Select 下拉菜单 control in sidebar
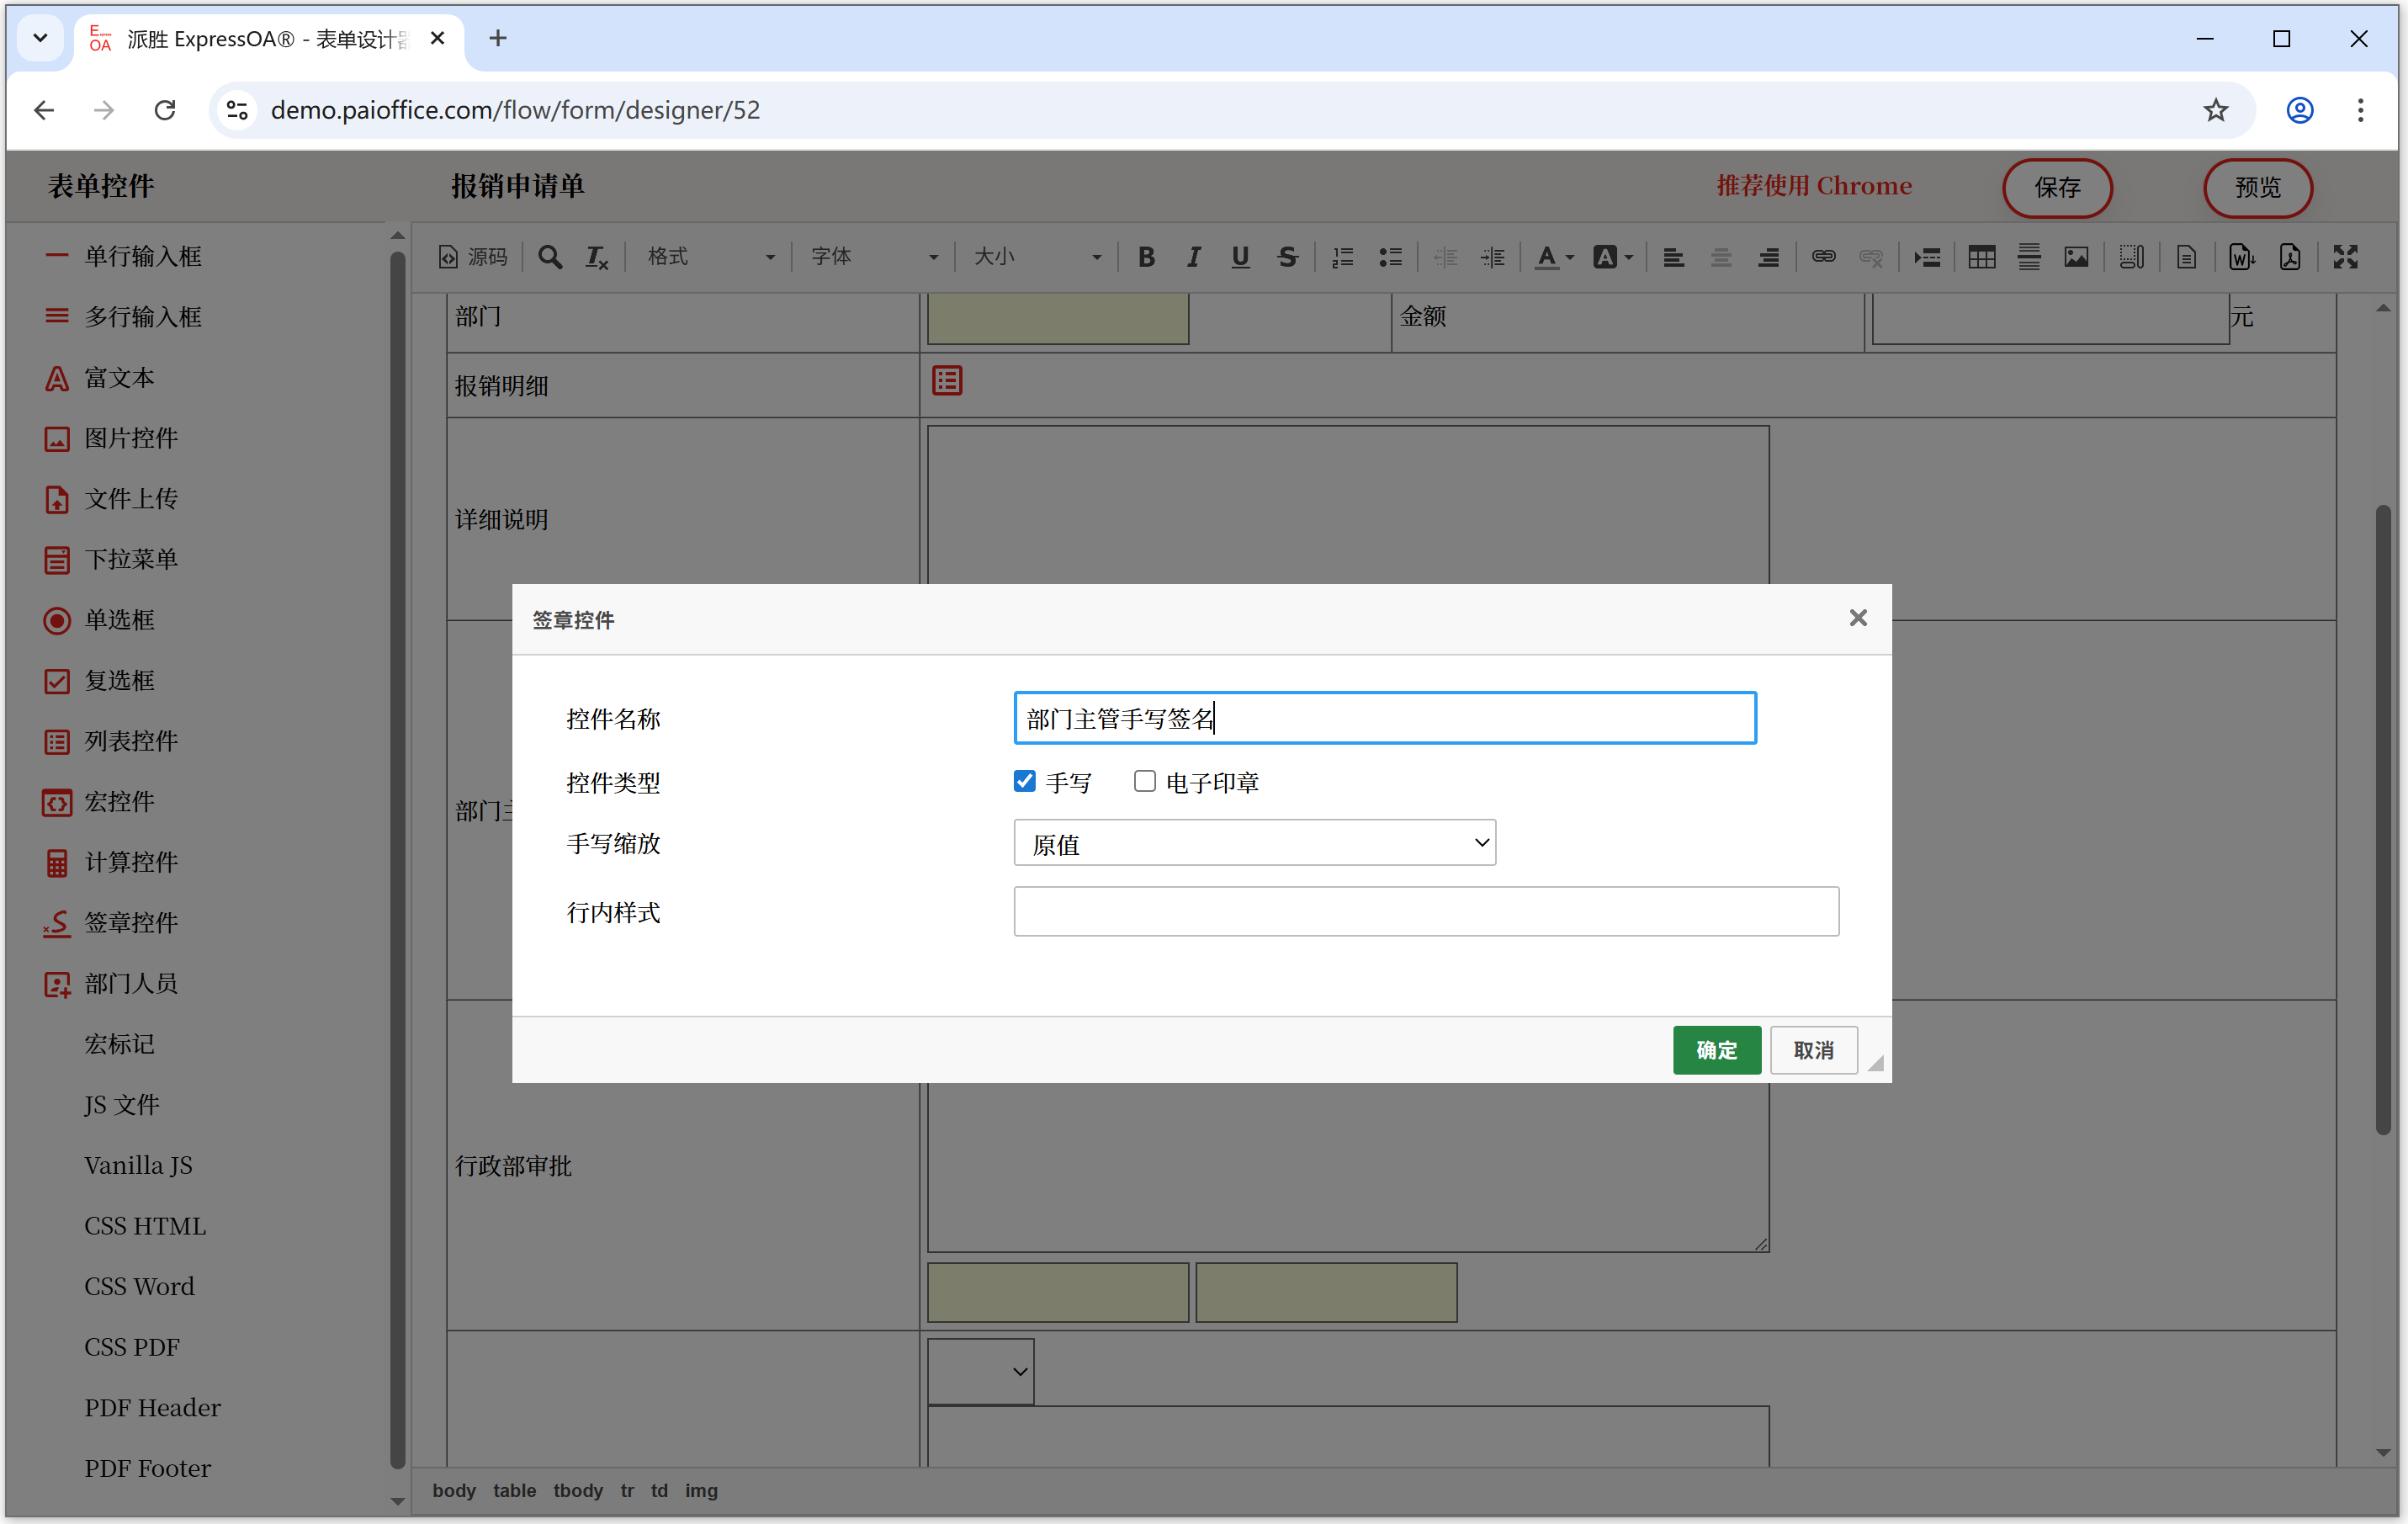Screen dimensions: 2408x1524 pos(130,559)
